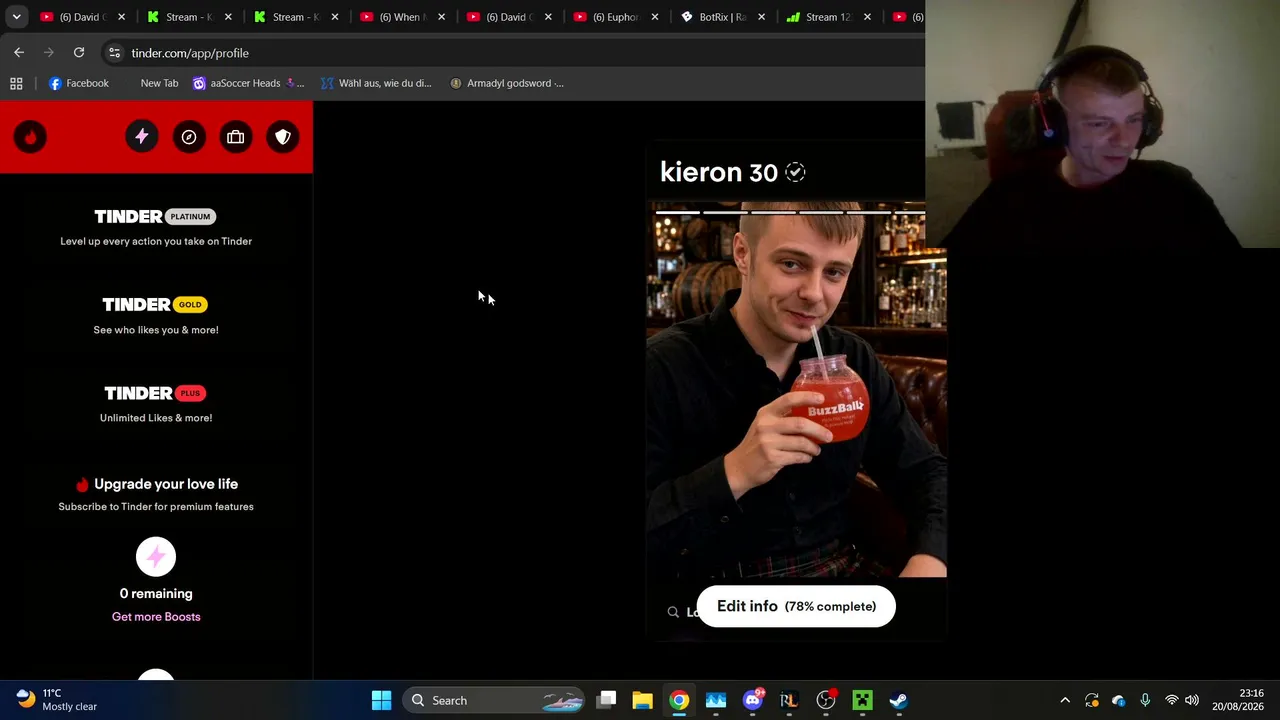Open kieron's profile photo
Screen dimensions: 1280x720
click(796, 390)
